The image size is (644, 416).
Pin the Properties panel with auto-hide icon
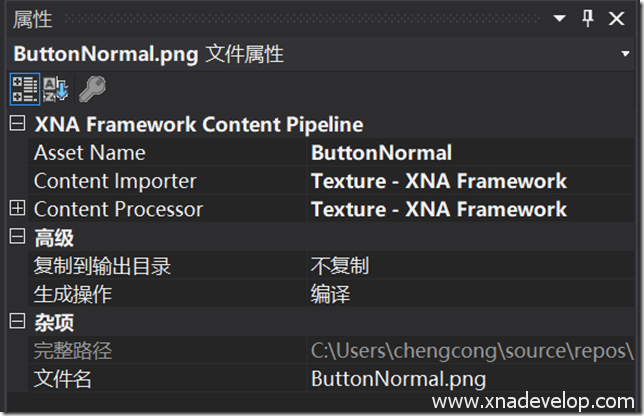[x=588, y=19]
